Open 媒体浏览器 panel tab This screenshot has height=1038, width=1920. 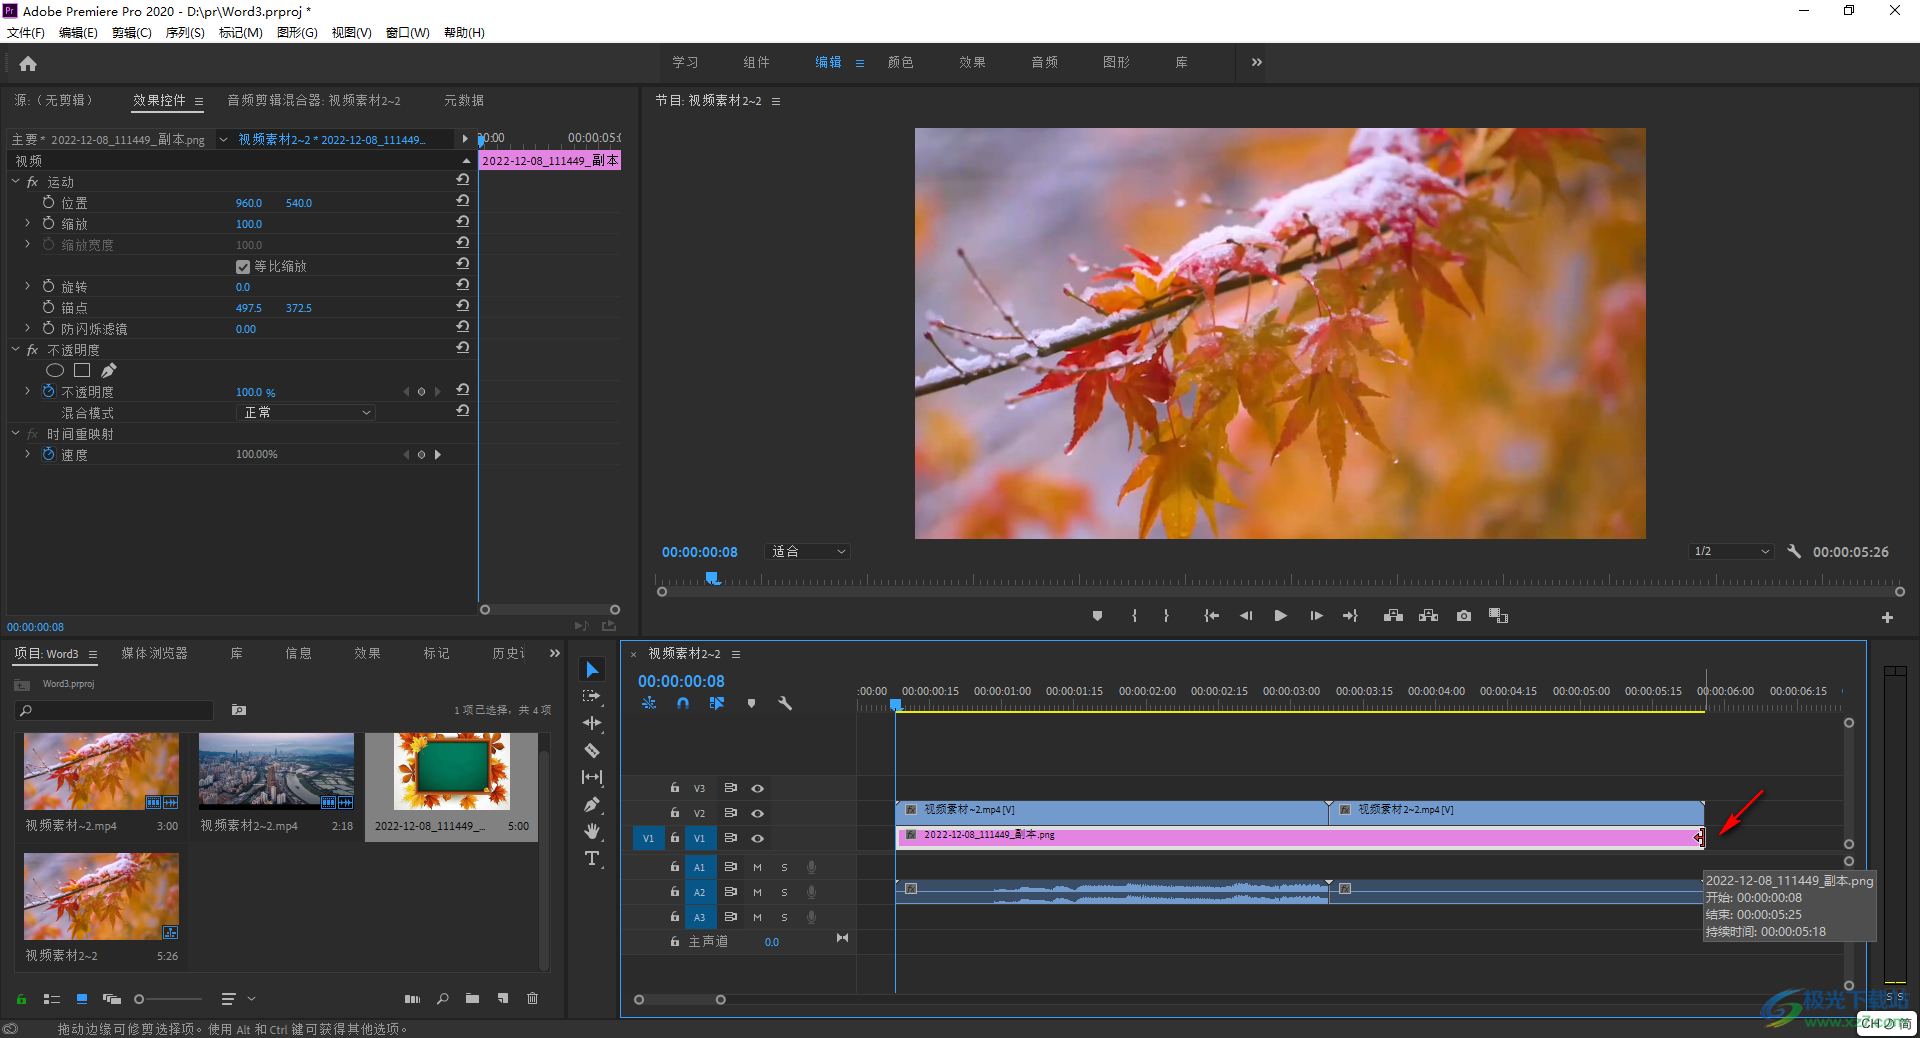(x=154, y=653)
